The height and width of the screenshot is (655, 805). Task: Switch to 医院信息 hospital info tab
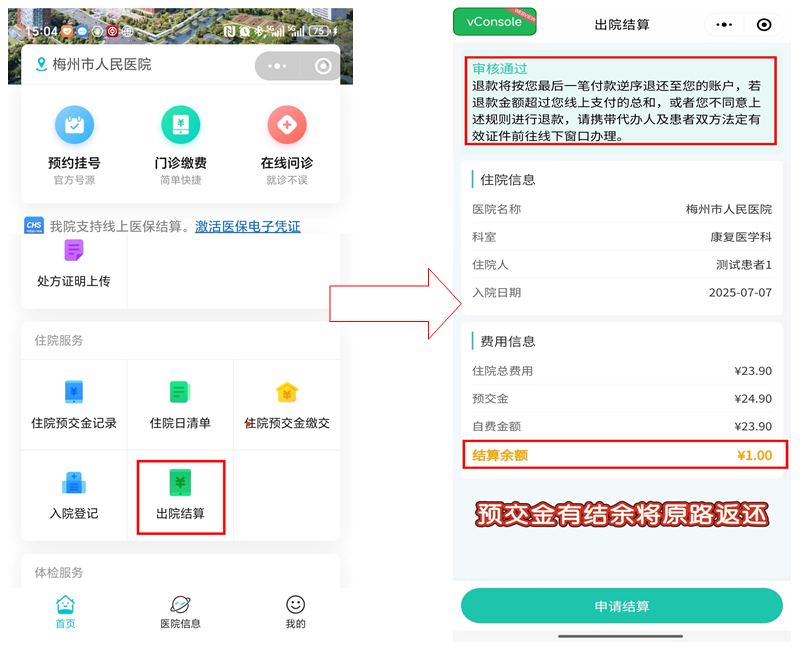[x=180, y=611]
